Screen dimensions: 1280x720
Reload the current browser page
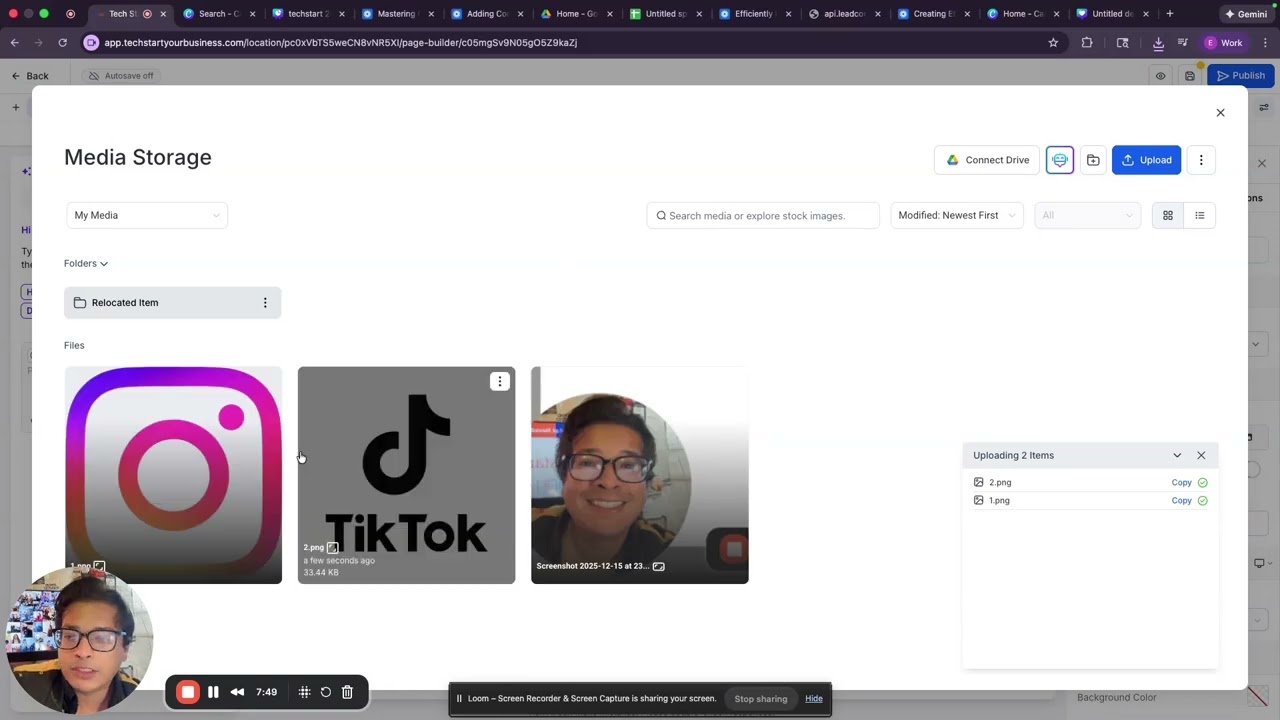[x=62, y=43]
